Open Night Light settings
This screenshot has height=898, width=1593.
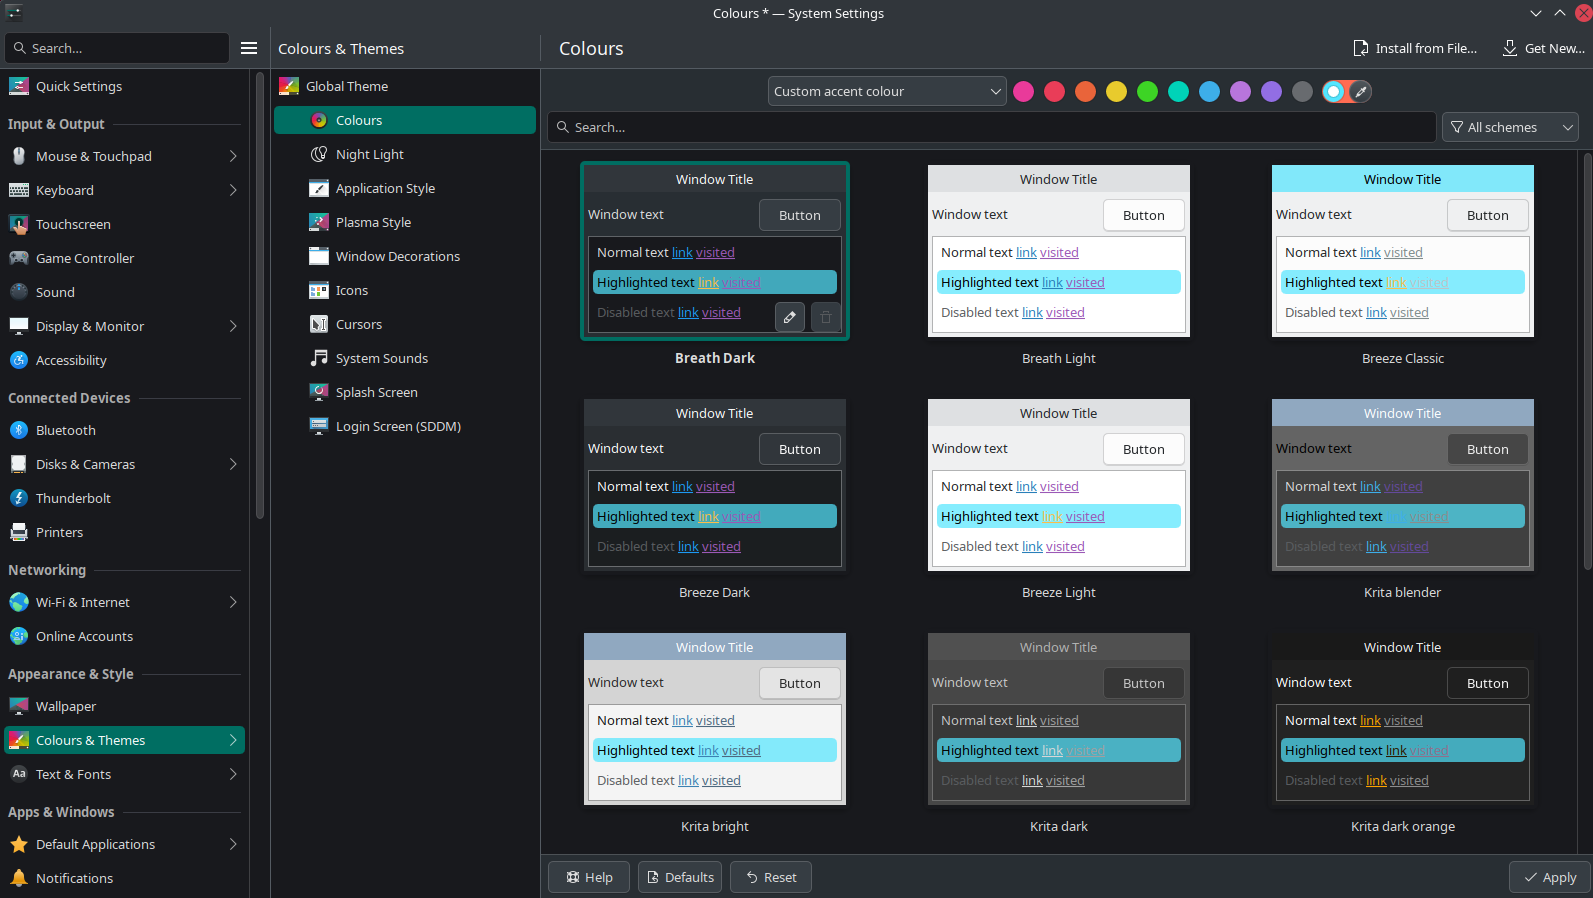369,154
